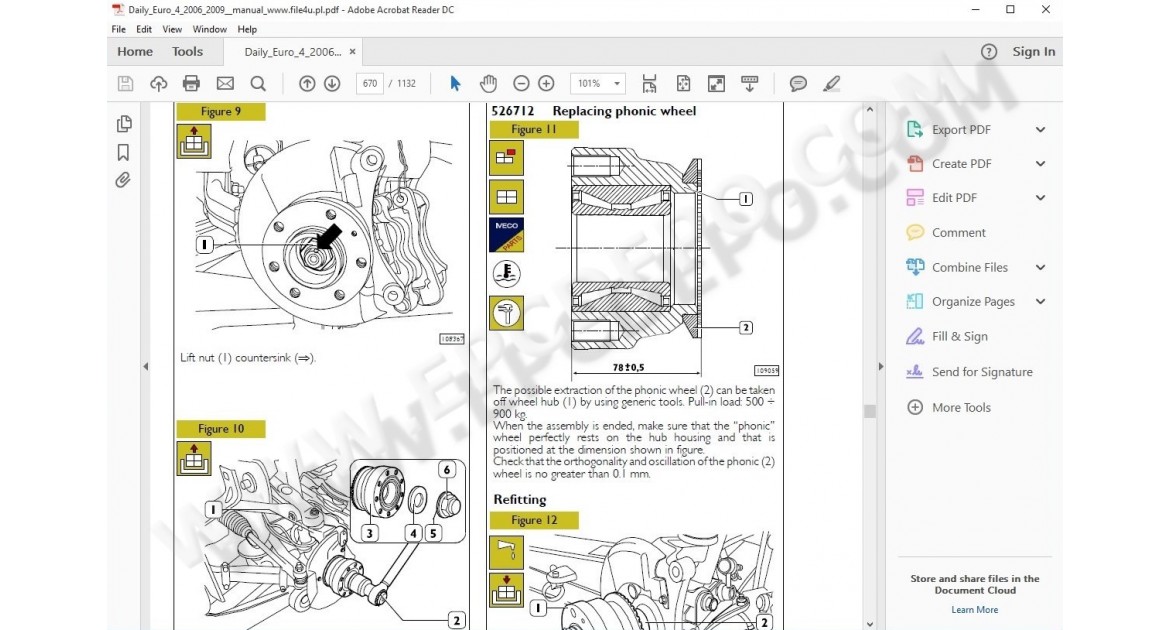
Task: Click the page number field
Action: [x=370, y=84]
